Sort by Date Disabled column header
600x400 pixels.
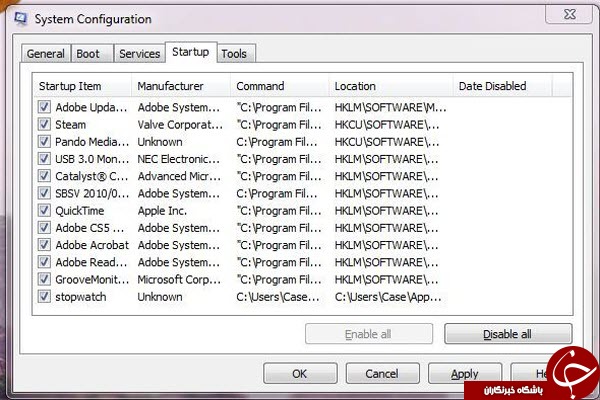(x=503, y=86)
